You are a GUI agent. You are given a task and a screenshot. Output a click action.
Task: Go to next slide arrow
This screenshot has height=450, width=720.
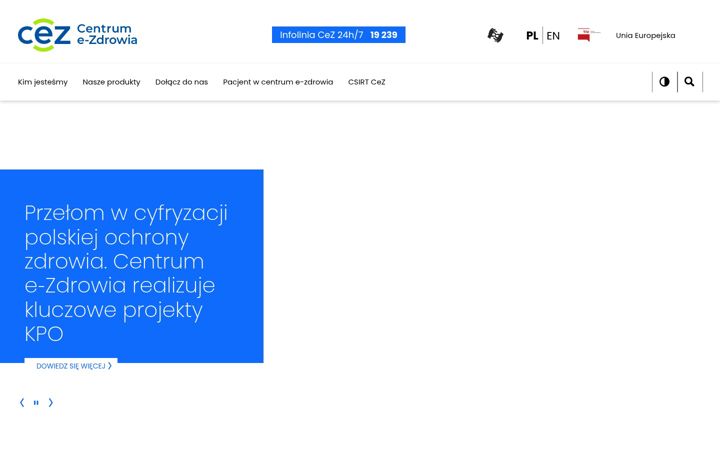click(x=51, y=403)
